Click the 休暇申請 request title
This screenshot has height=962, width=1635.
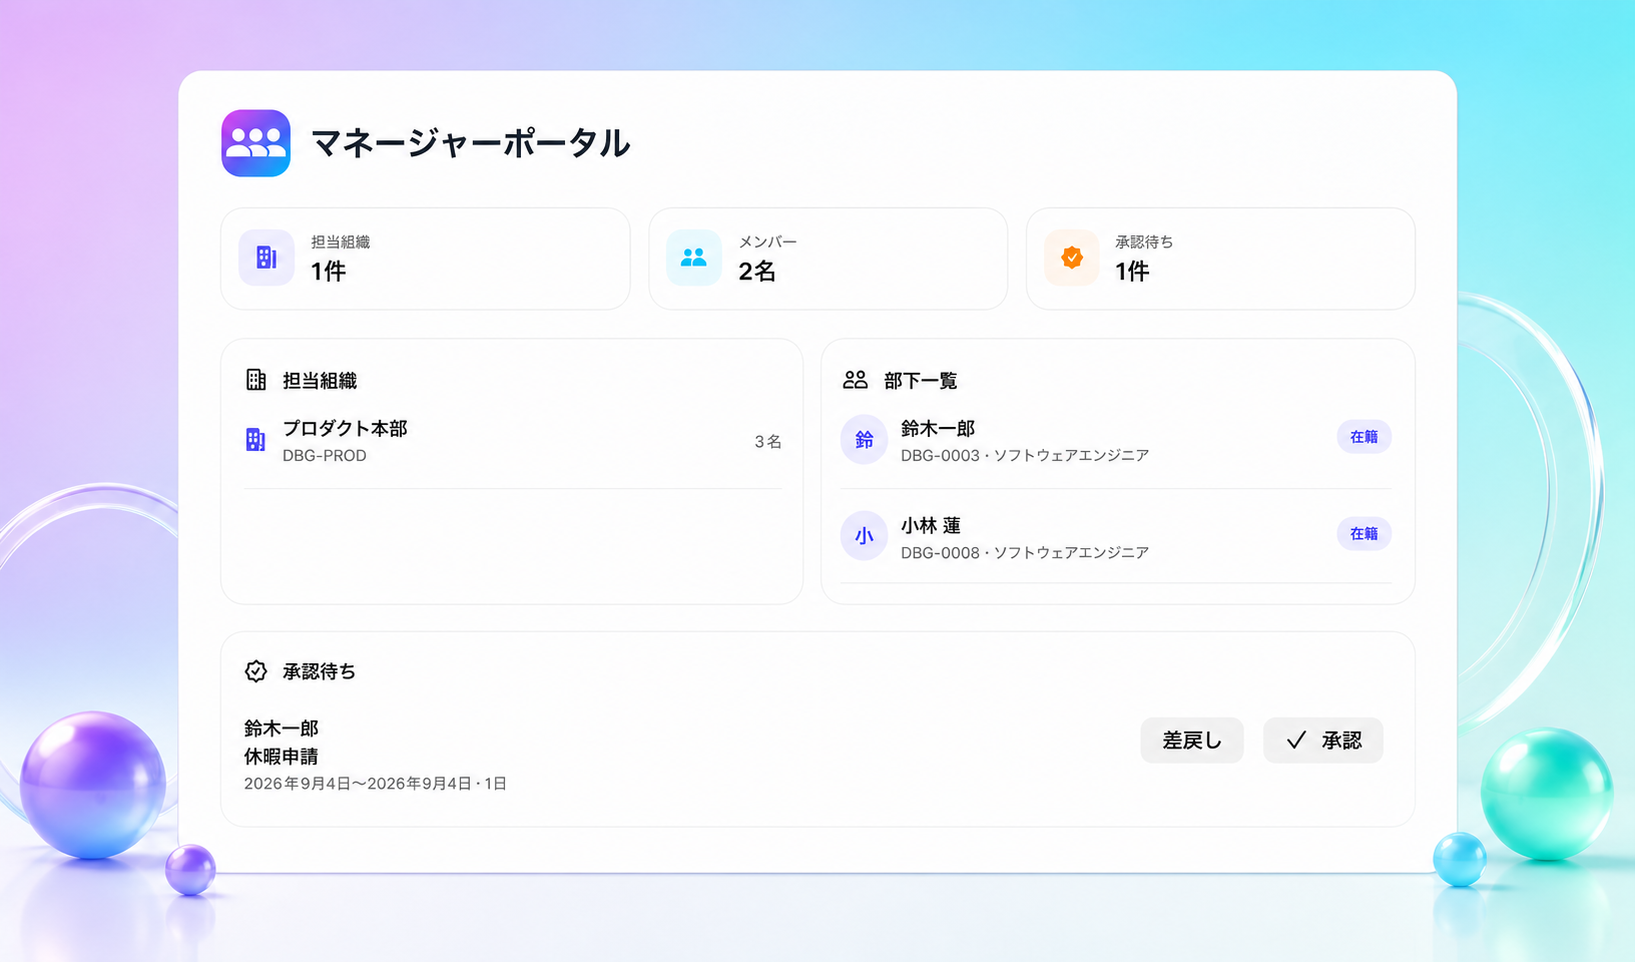tap(281, 756)
